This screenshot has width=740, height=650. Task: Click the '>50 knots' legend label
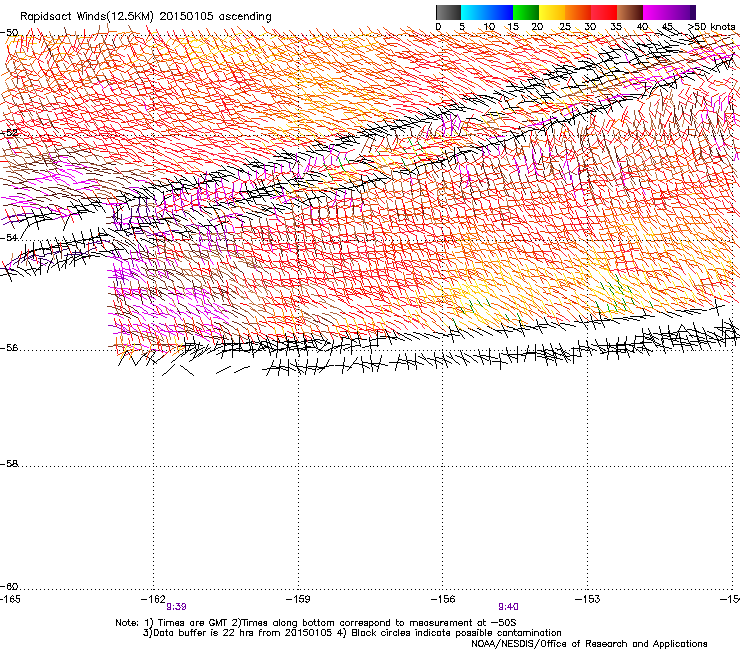pos(712,27)
